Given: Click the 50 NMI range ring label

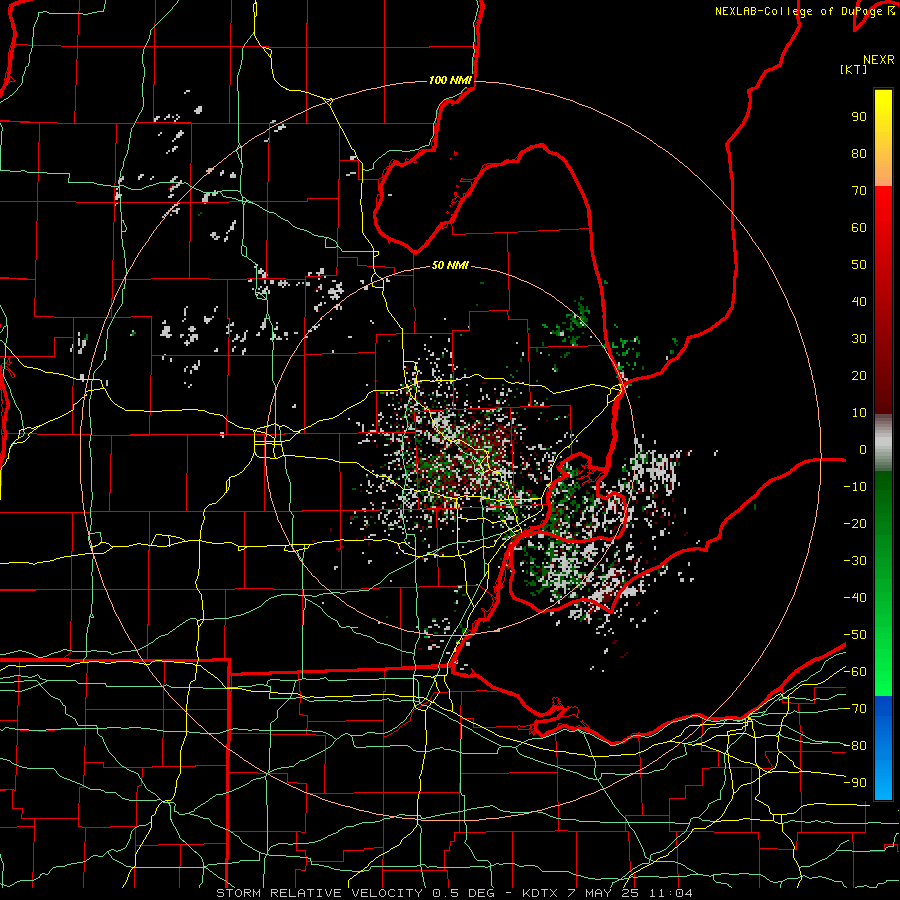Looking at the screenshot, I should tap(450, 265).
